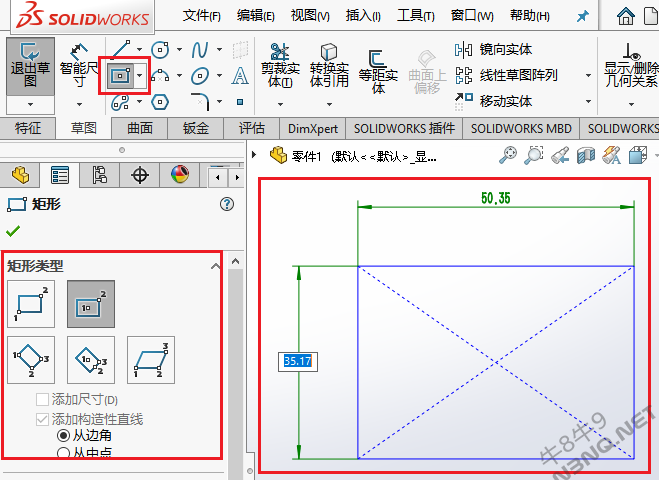The height and width of the screenshot is (480, 659).
Task: Click Offset Entities (等距实体) tool
Action: coord(378,71)
